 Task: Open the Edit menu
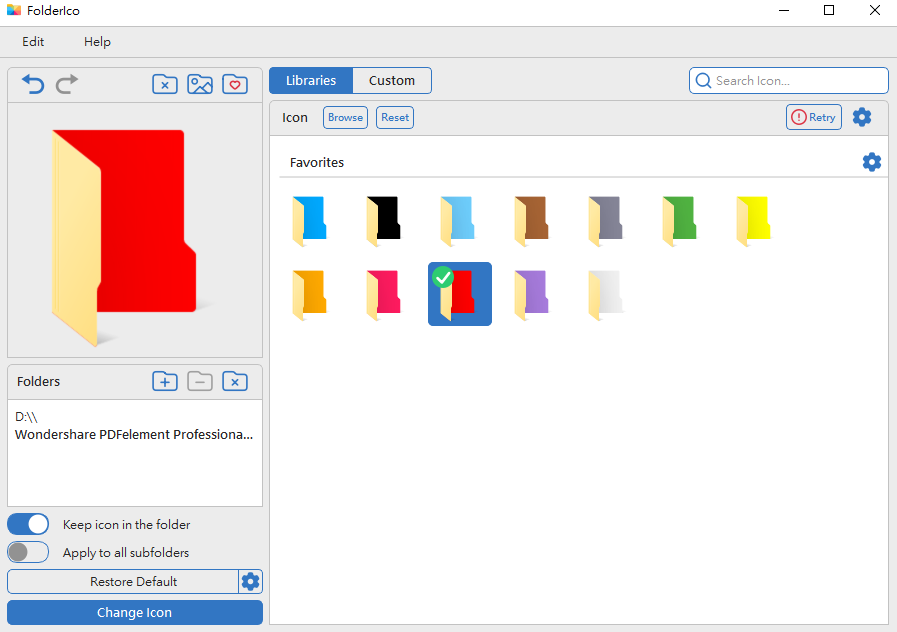pyautogui.click(x=33, y=42)
